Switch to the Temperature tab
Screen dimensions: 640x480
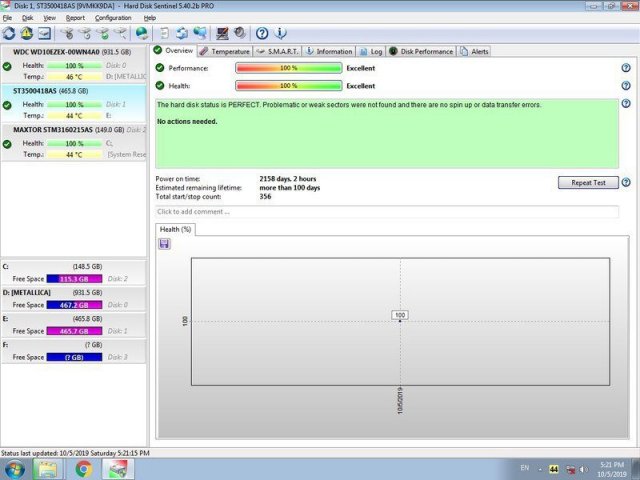pyautogui.click(x=224, y=51)
